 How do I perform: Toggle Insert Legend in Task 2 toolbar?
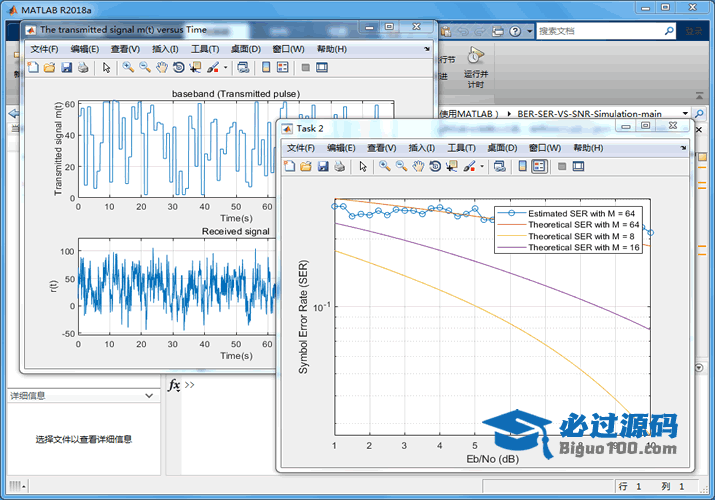tap(539, 166)
